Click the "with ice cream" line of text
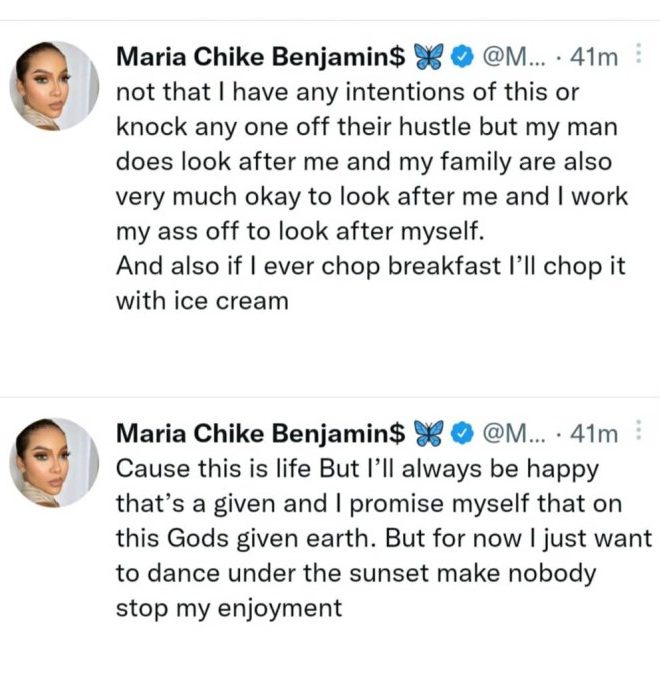660x681 pixels. click(202, 300)
